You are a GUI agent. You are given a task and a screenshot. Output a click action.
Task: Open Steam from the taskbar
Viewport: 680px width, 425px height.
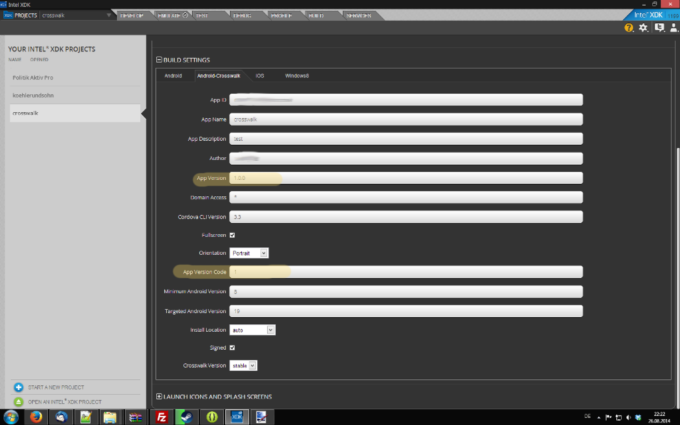186,417
